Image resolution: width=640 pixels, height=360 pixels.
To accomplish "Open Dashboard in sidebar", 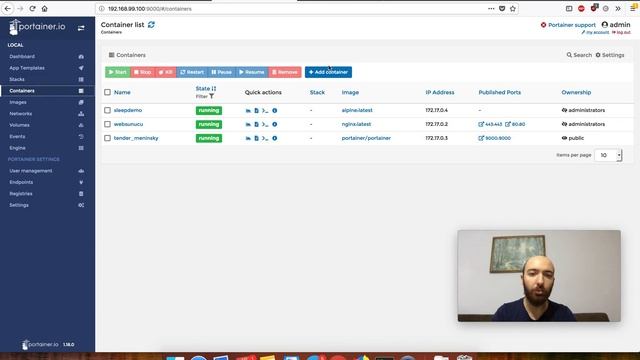I will pos(47,57).
